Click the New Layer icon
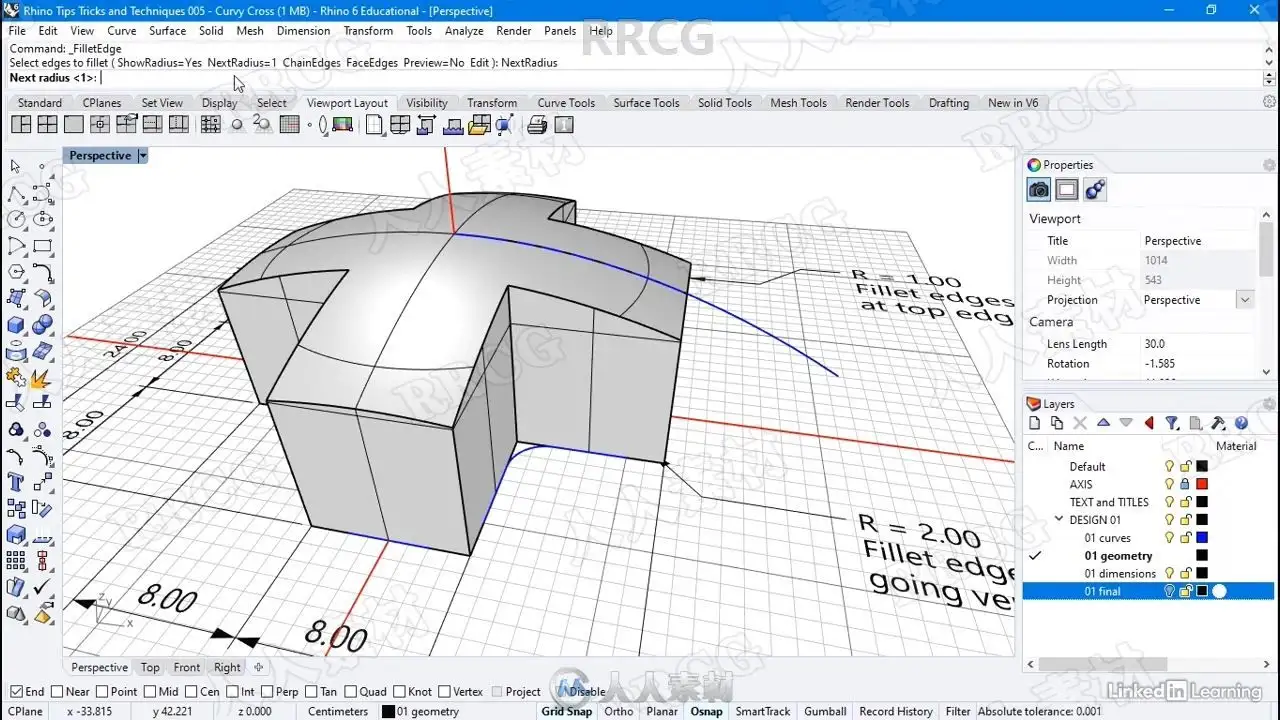 pyautogui.click(x=1035, y=424)
